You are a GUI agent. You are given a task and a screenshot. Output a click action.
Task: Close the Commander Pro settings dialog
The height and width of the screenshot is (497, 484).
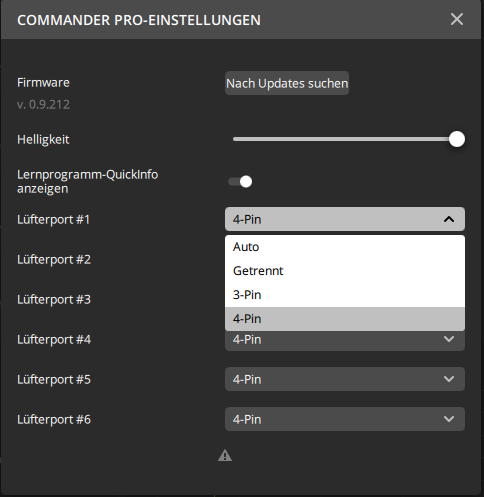(x=457, y=19)
